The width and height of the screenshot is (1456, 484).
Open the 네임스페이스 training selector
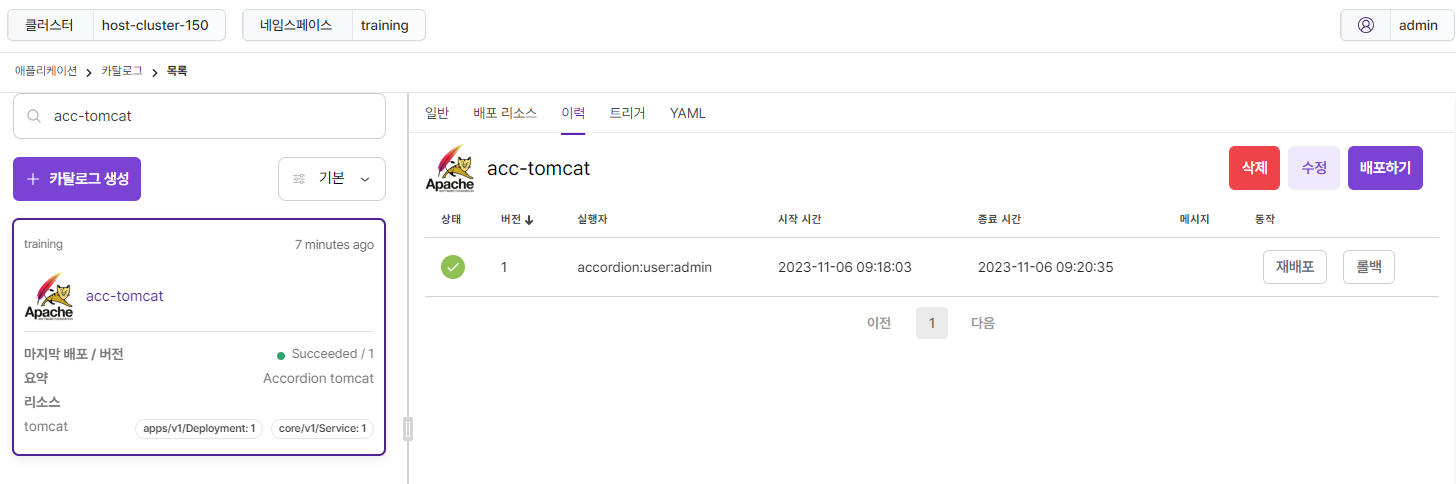pyautogui.click(x=334, y=25)
